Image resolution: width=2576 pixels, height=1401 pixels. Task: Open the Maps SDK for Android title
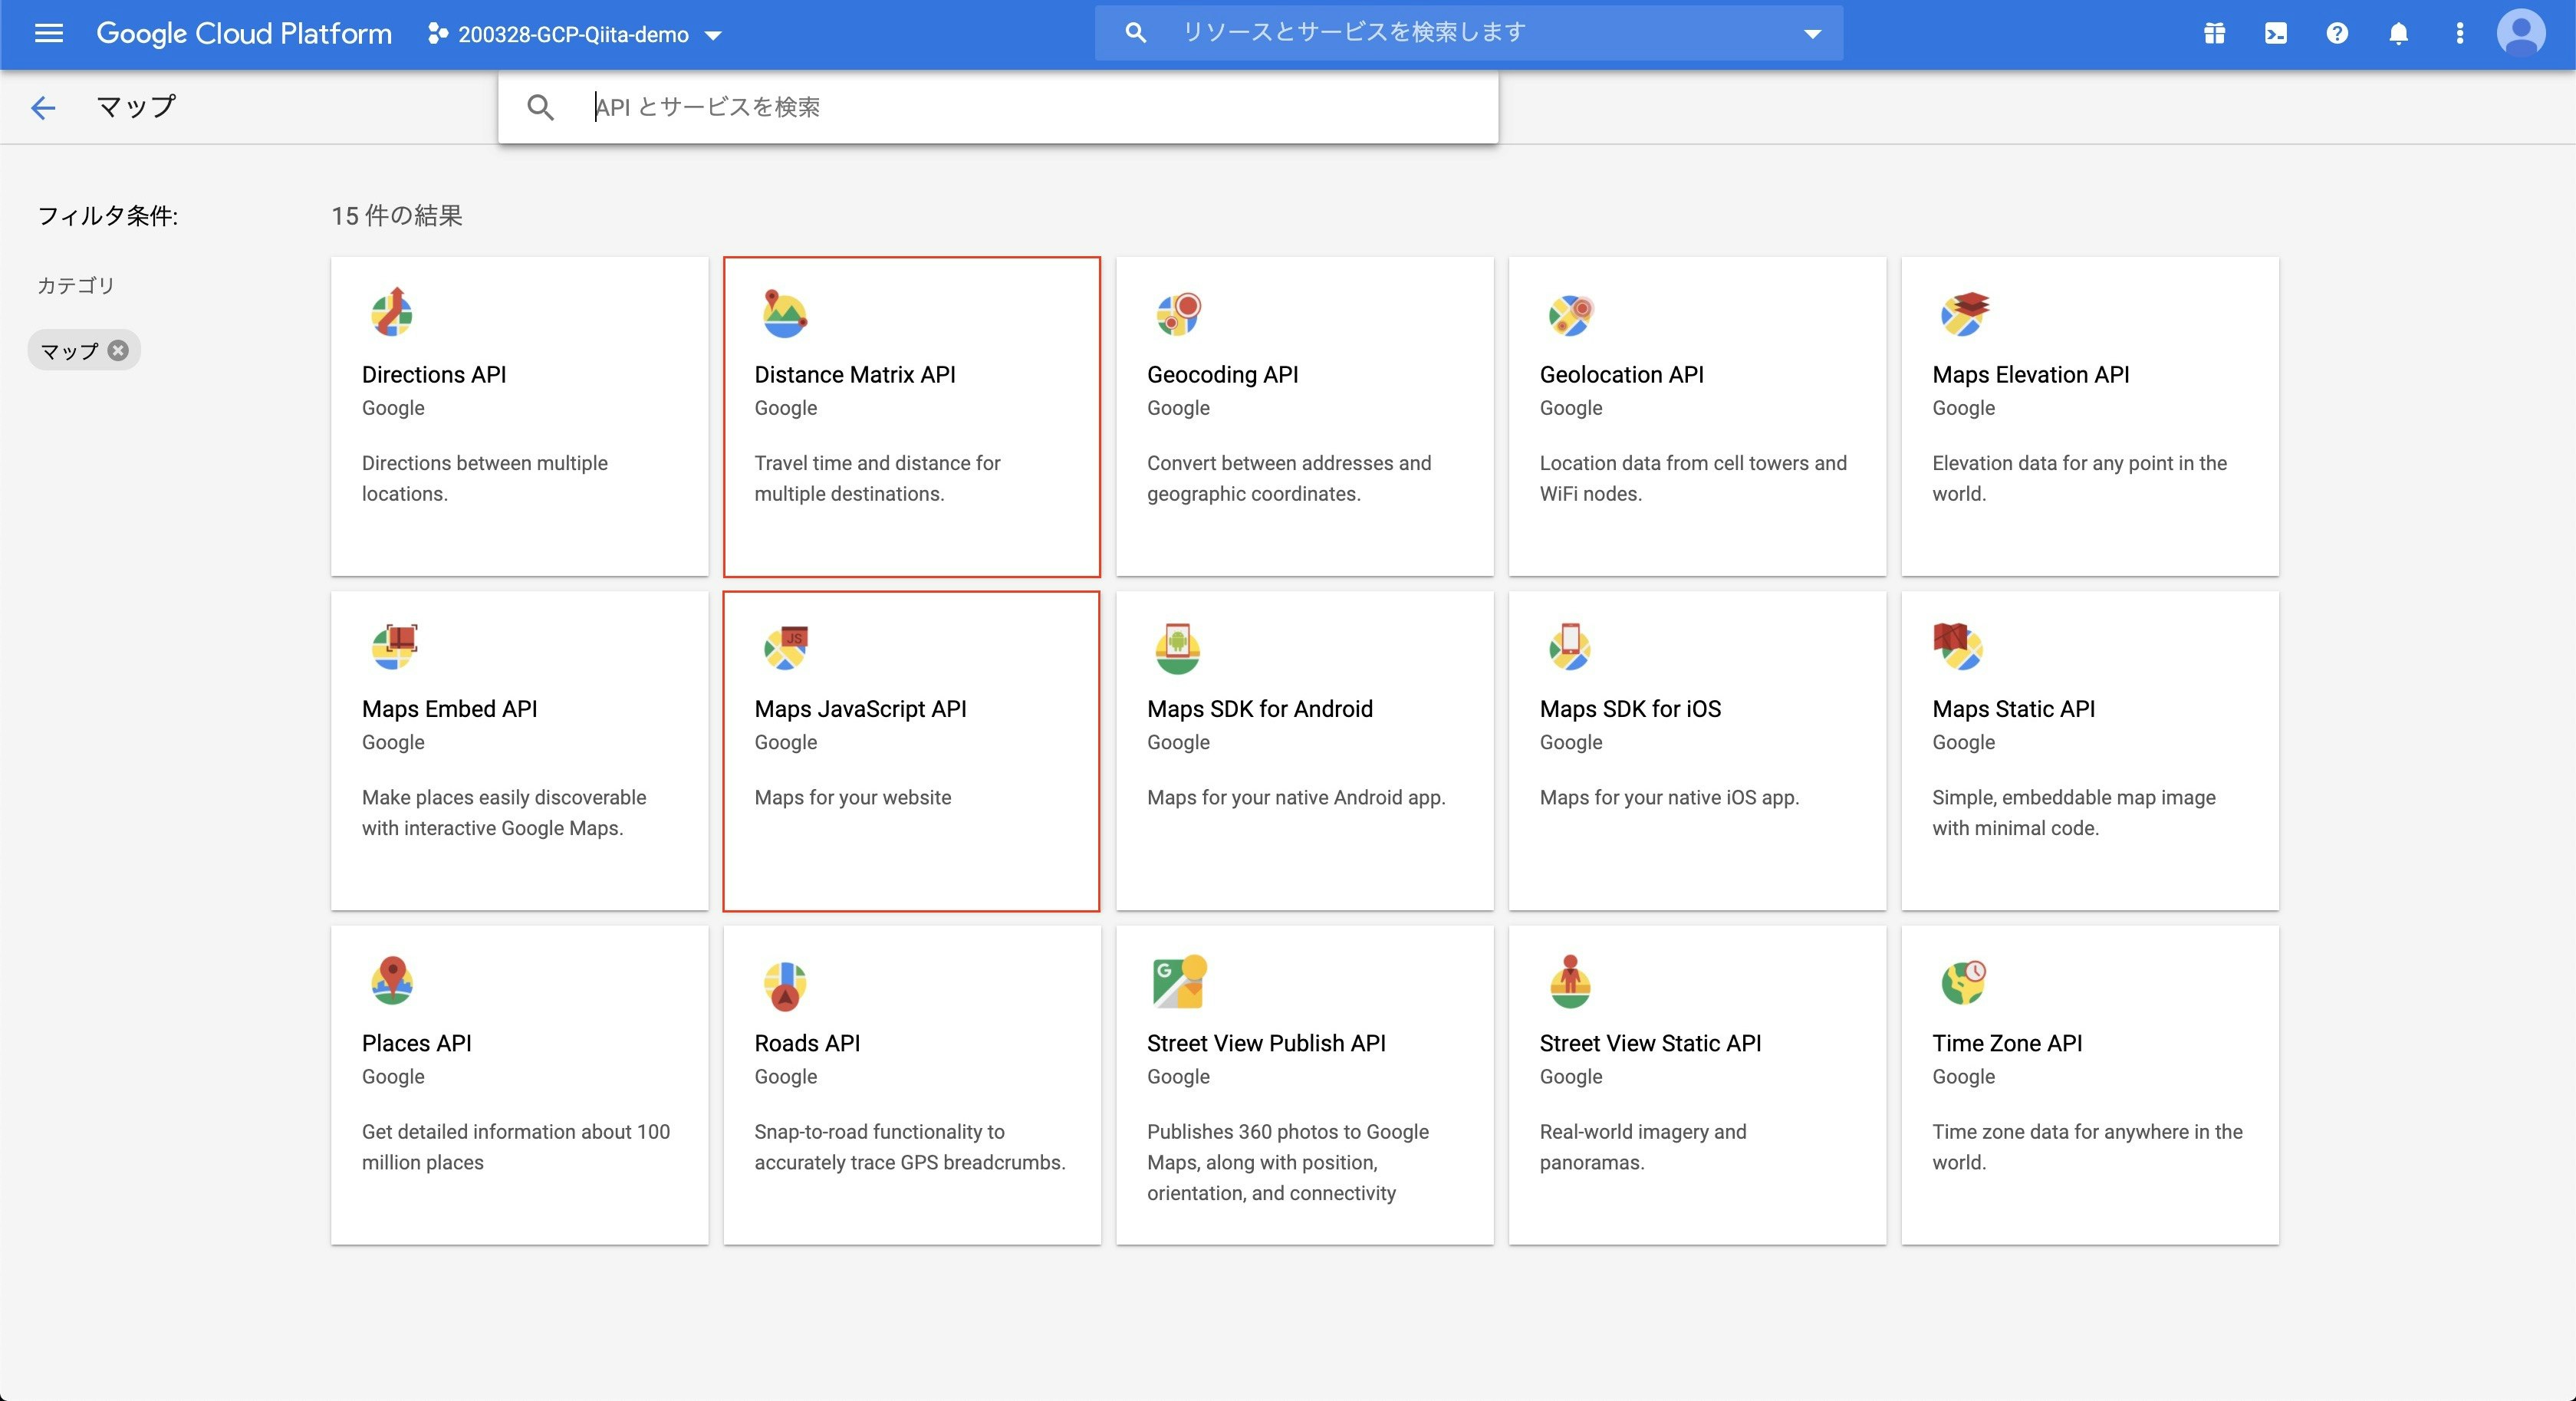(x=1259, y=708)
